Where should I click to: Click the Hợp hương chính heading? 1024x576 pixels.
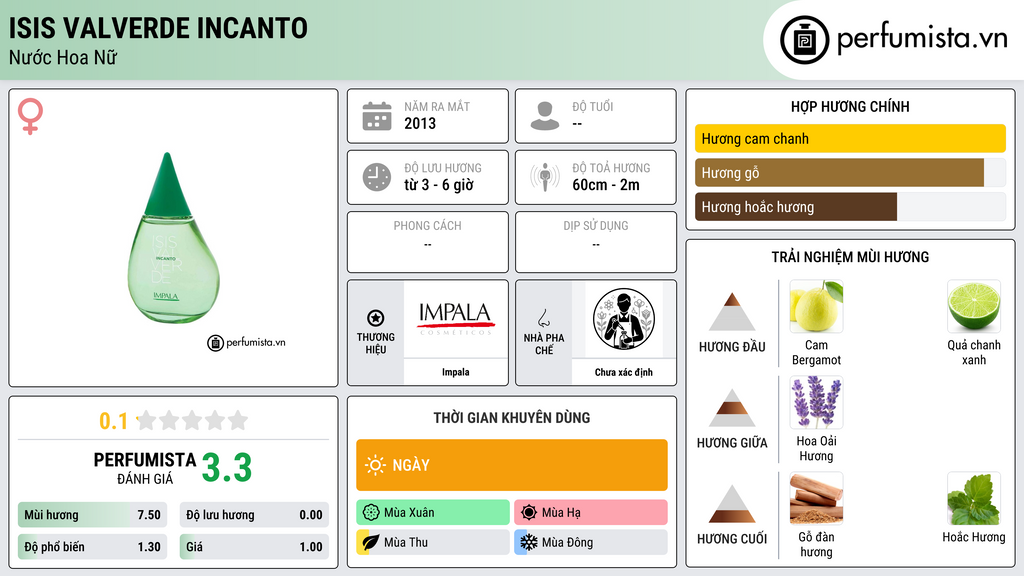point(850,106)
